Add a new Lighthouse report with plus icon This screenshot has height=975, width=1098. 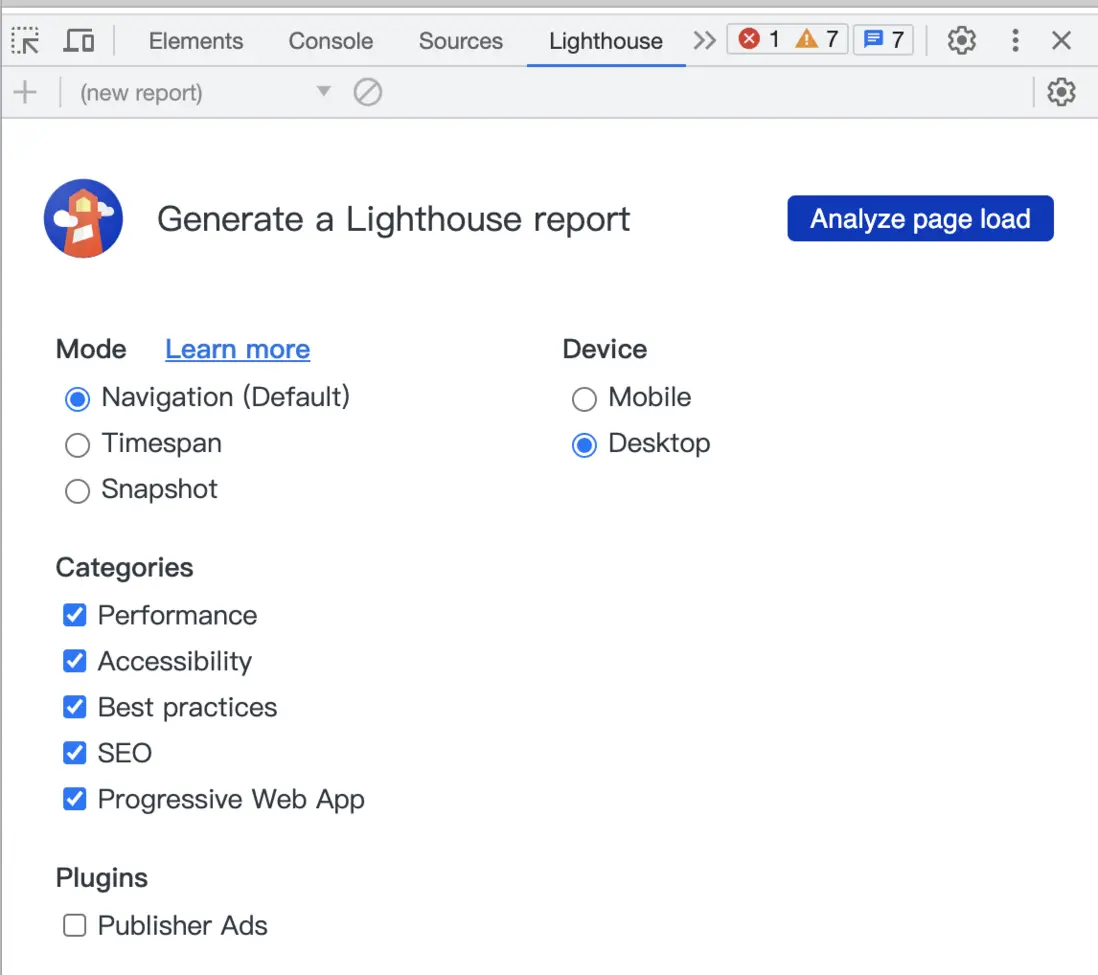25,92
